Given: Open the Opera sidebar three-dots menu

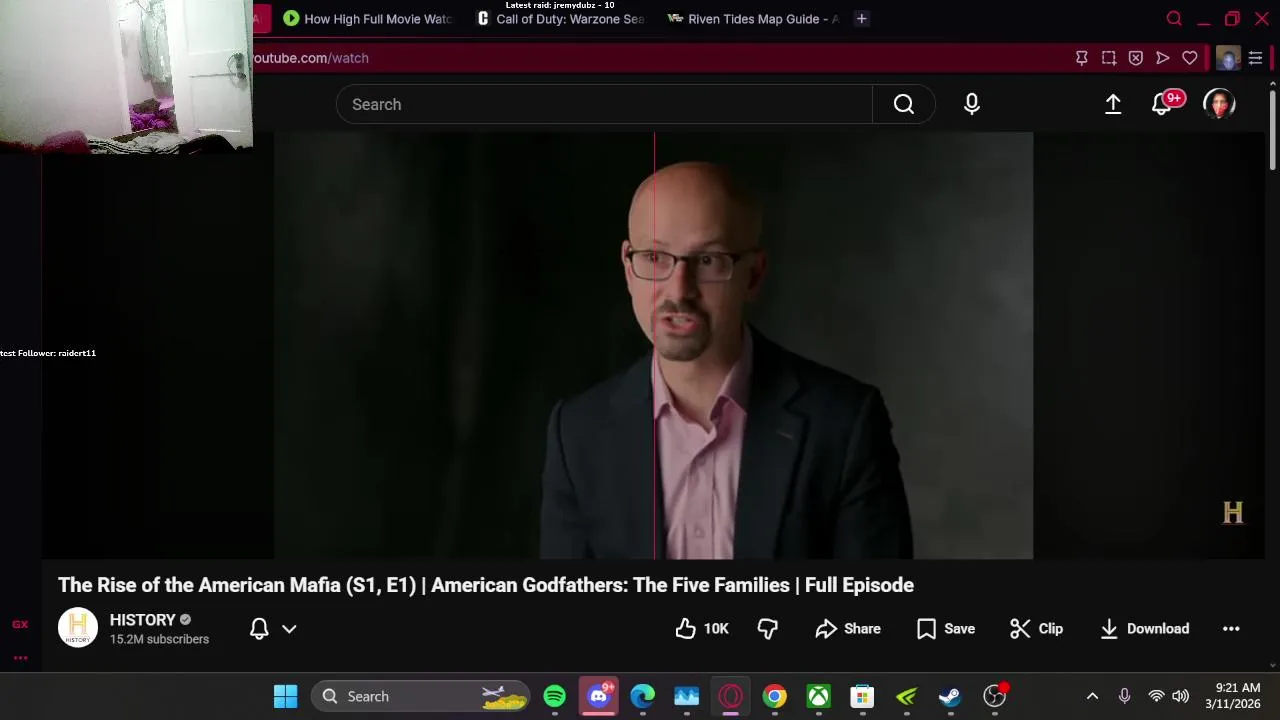Looking at the screenshot, I should pos(20,657).
